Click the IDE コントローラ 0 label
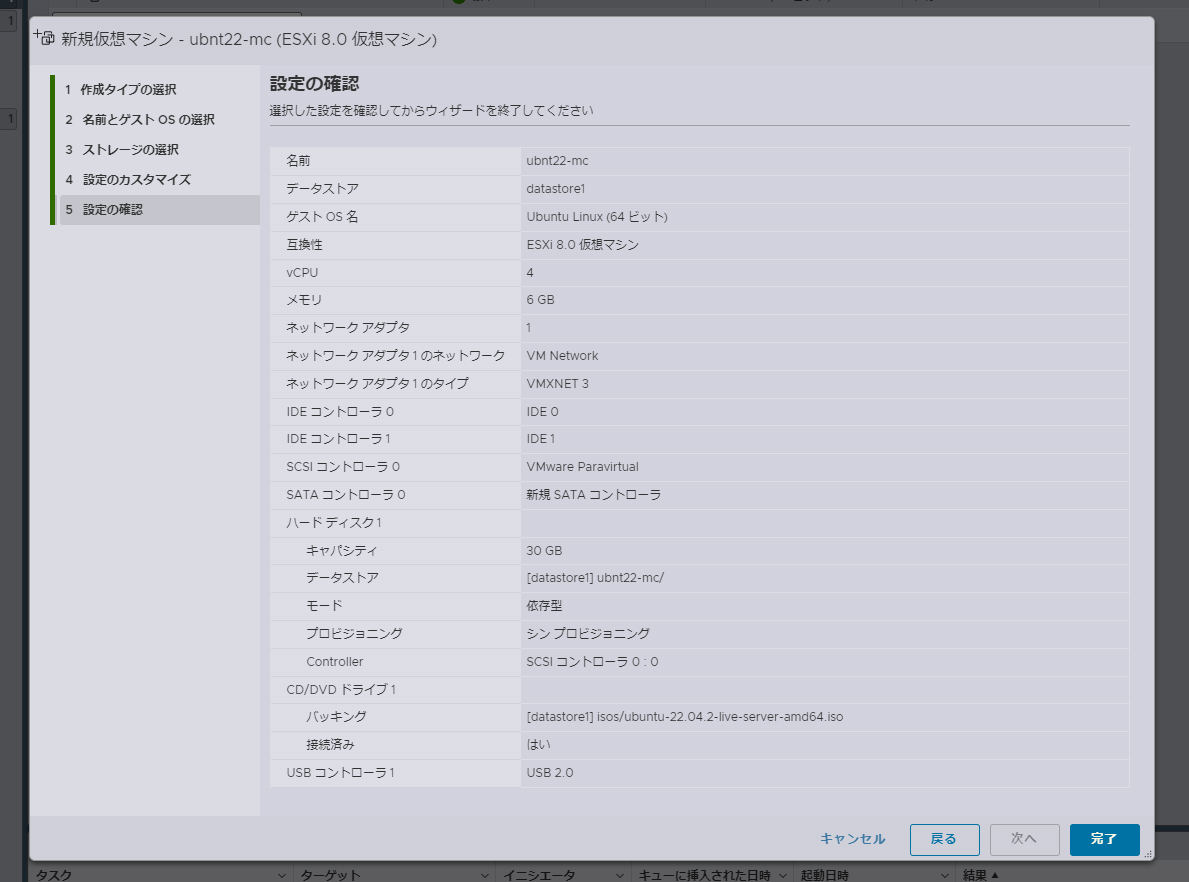 tap(340, 412)
